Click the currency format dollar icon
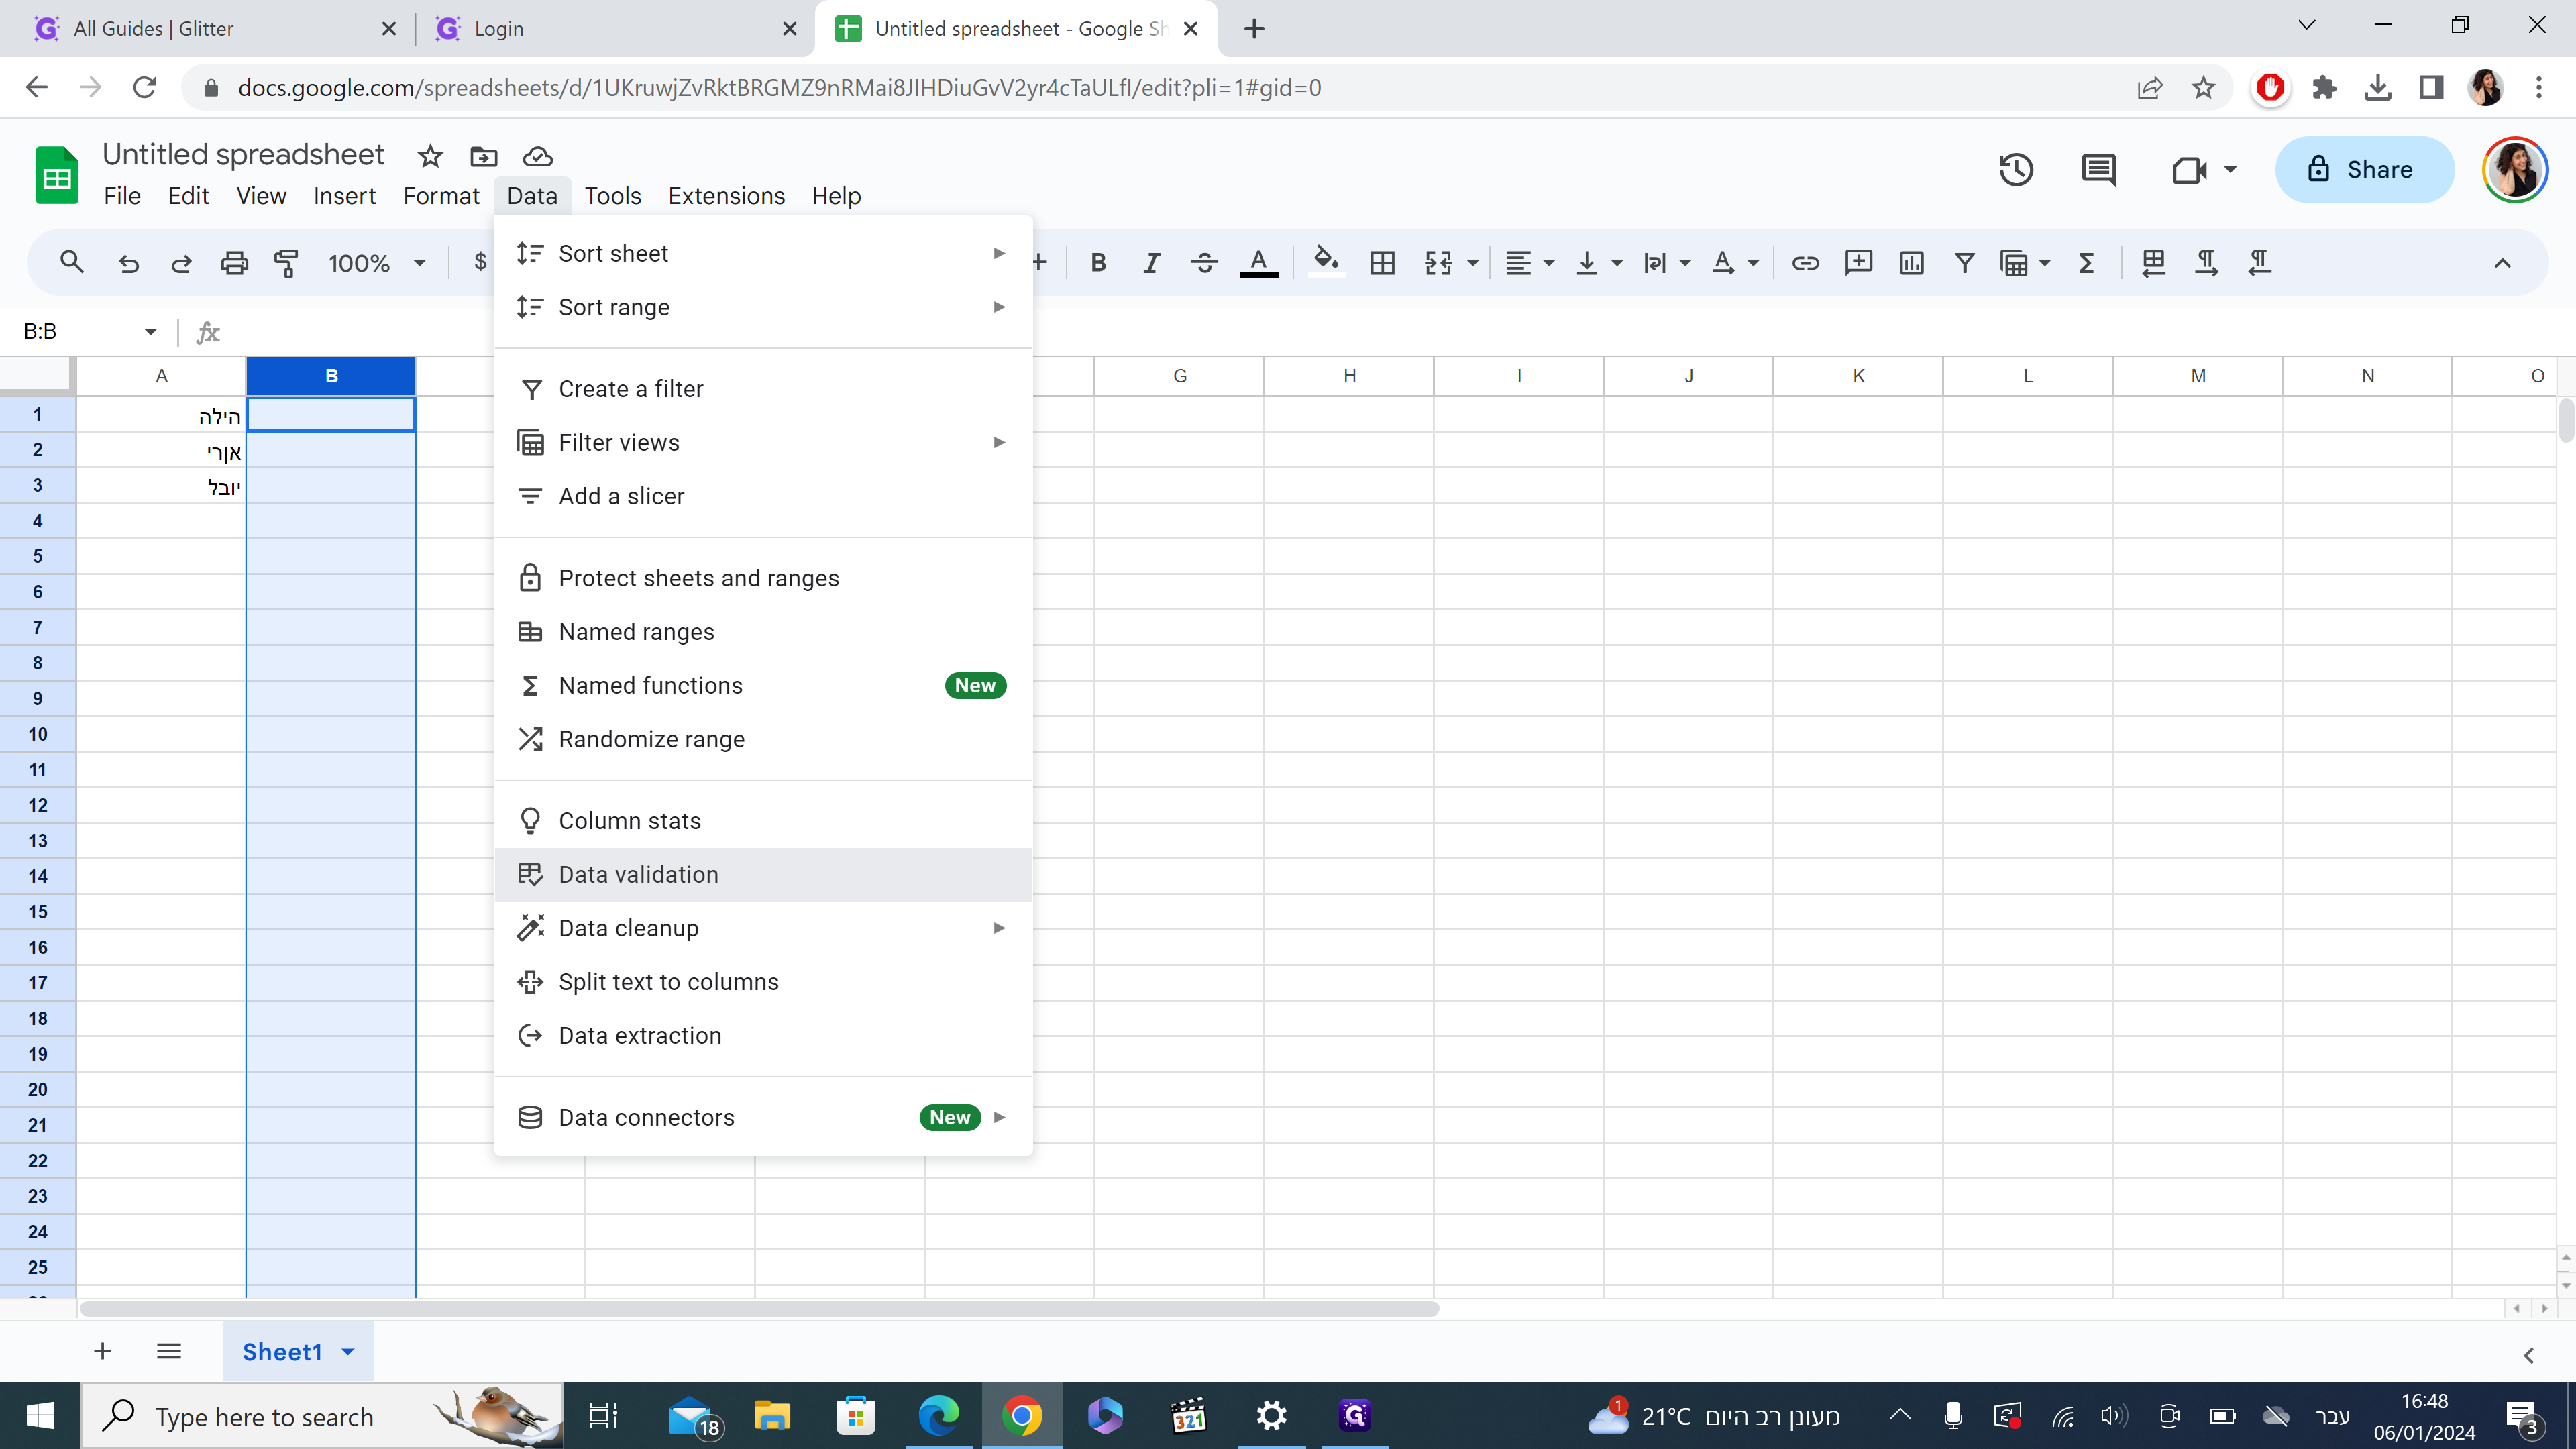 pos(480,263)
